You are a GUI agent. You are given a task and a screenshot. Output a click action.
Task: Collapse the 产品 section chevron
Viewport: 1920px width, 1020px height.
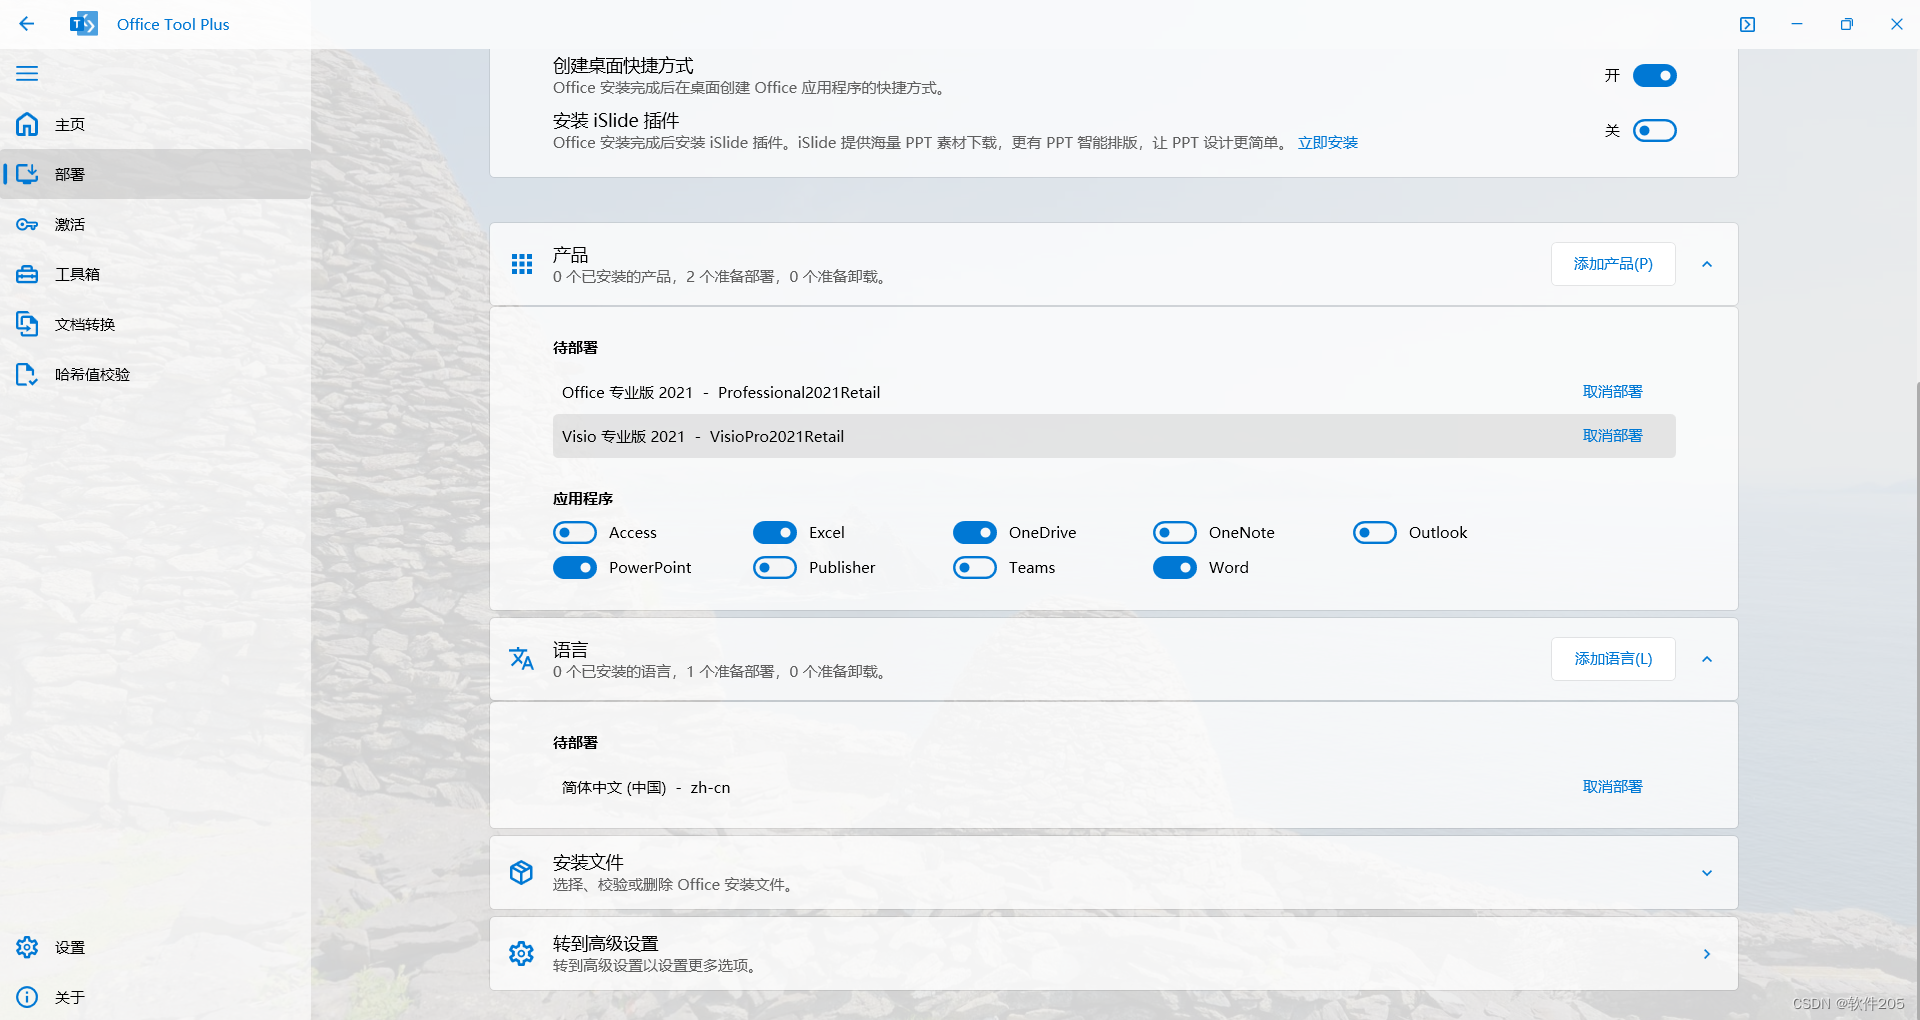coord(1707,264)
